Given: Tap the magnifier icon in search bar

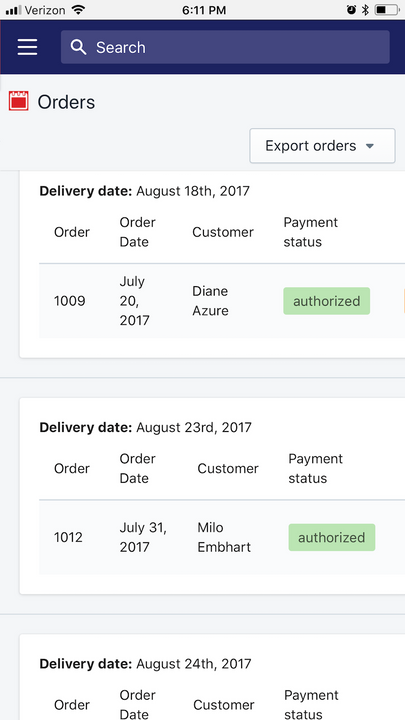Looking at the screenshot, I should pyautogui.click(x=79, y=47).
